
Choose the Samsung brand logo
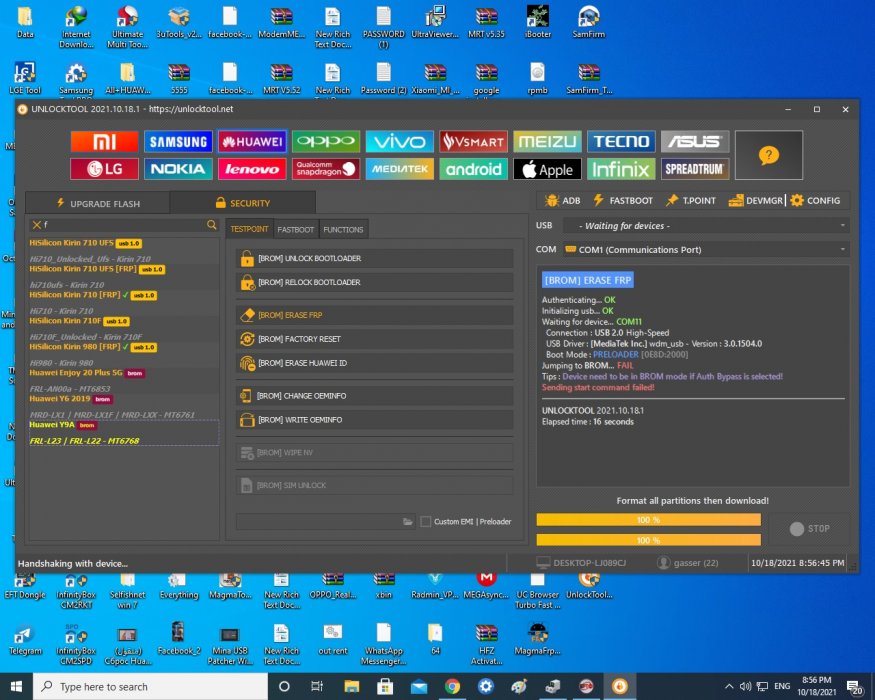[x=178, y=142]
